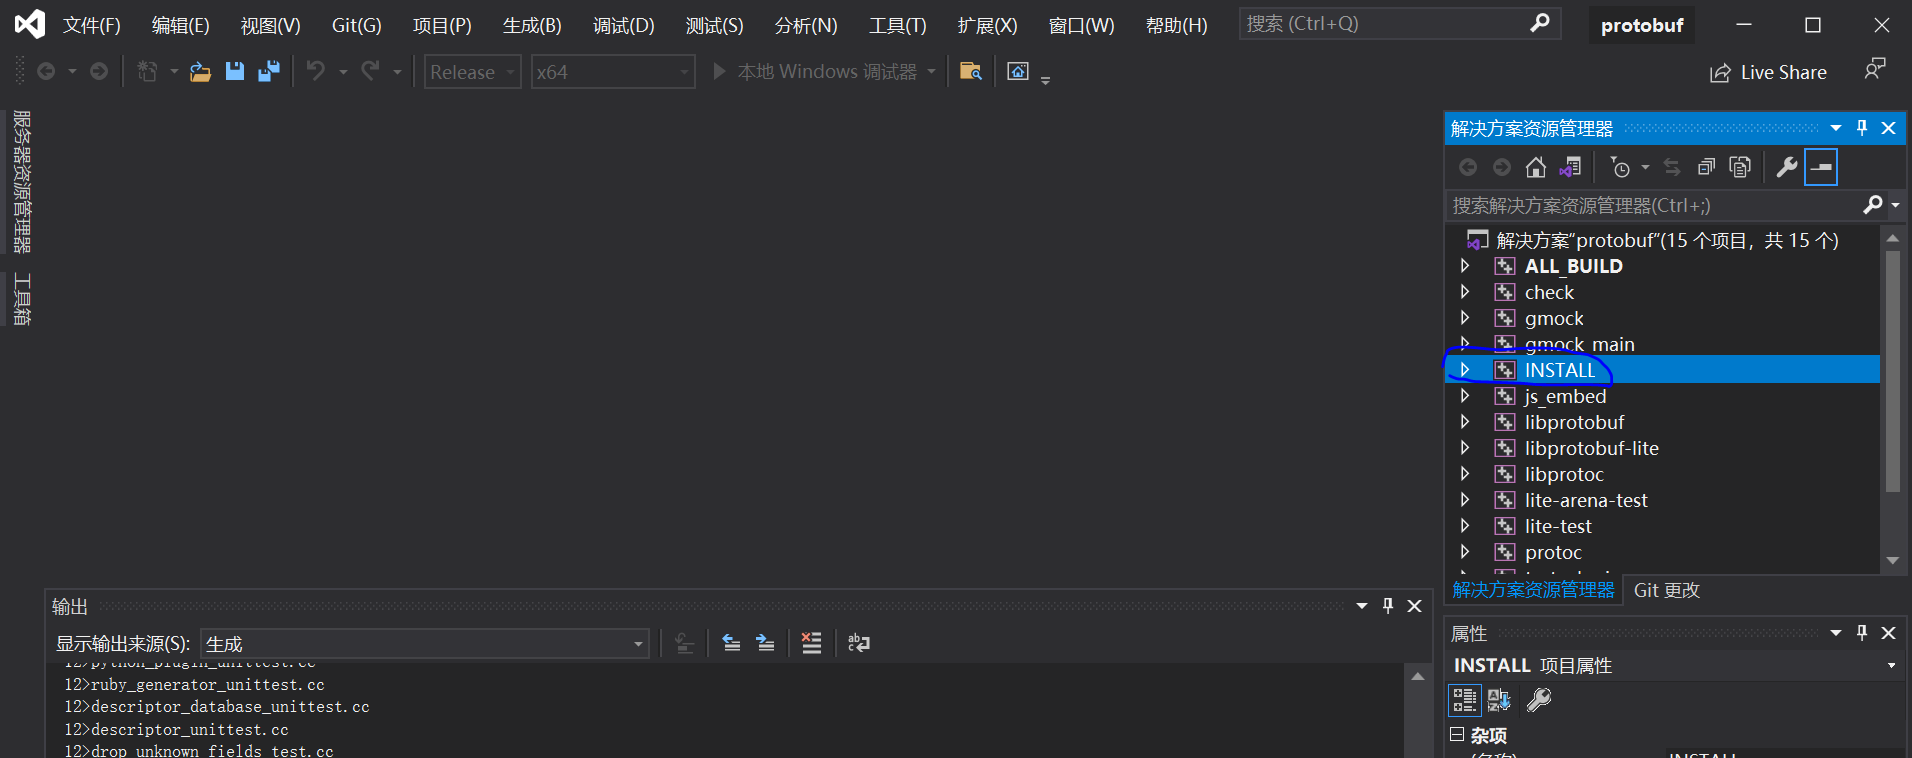Click the Live Share button

[1768, 72]
